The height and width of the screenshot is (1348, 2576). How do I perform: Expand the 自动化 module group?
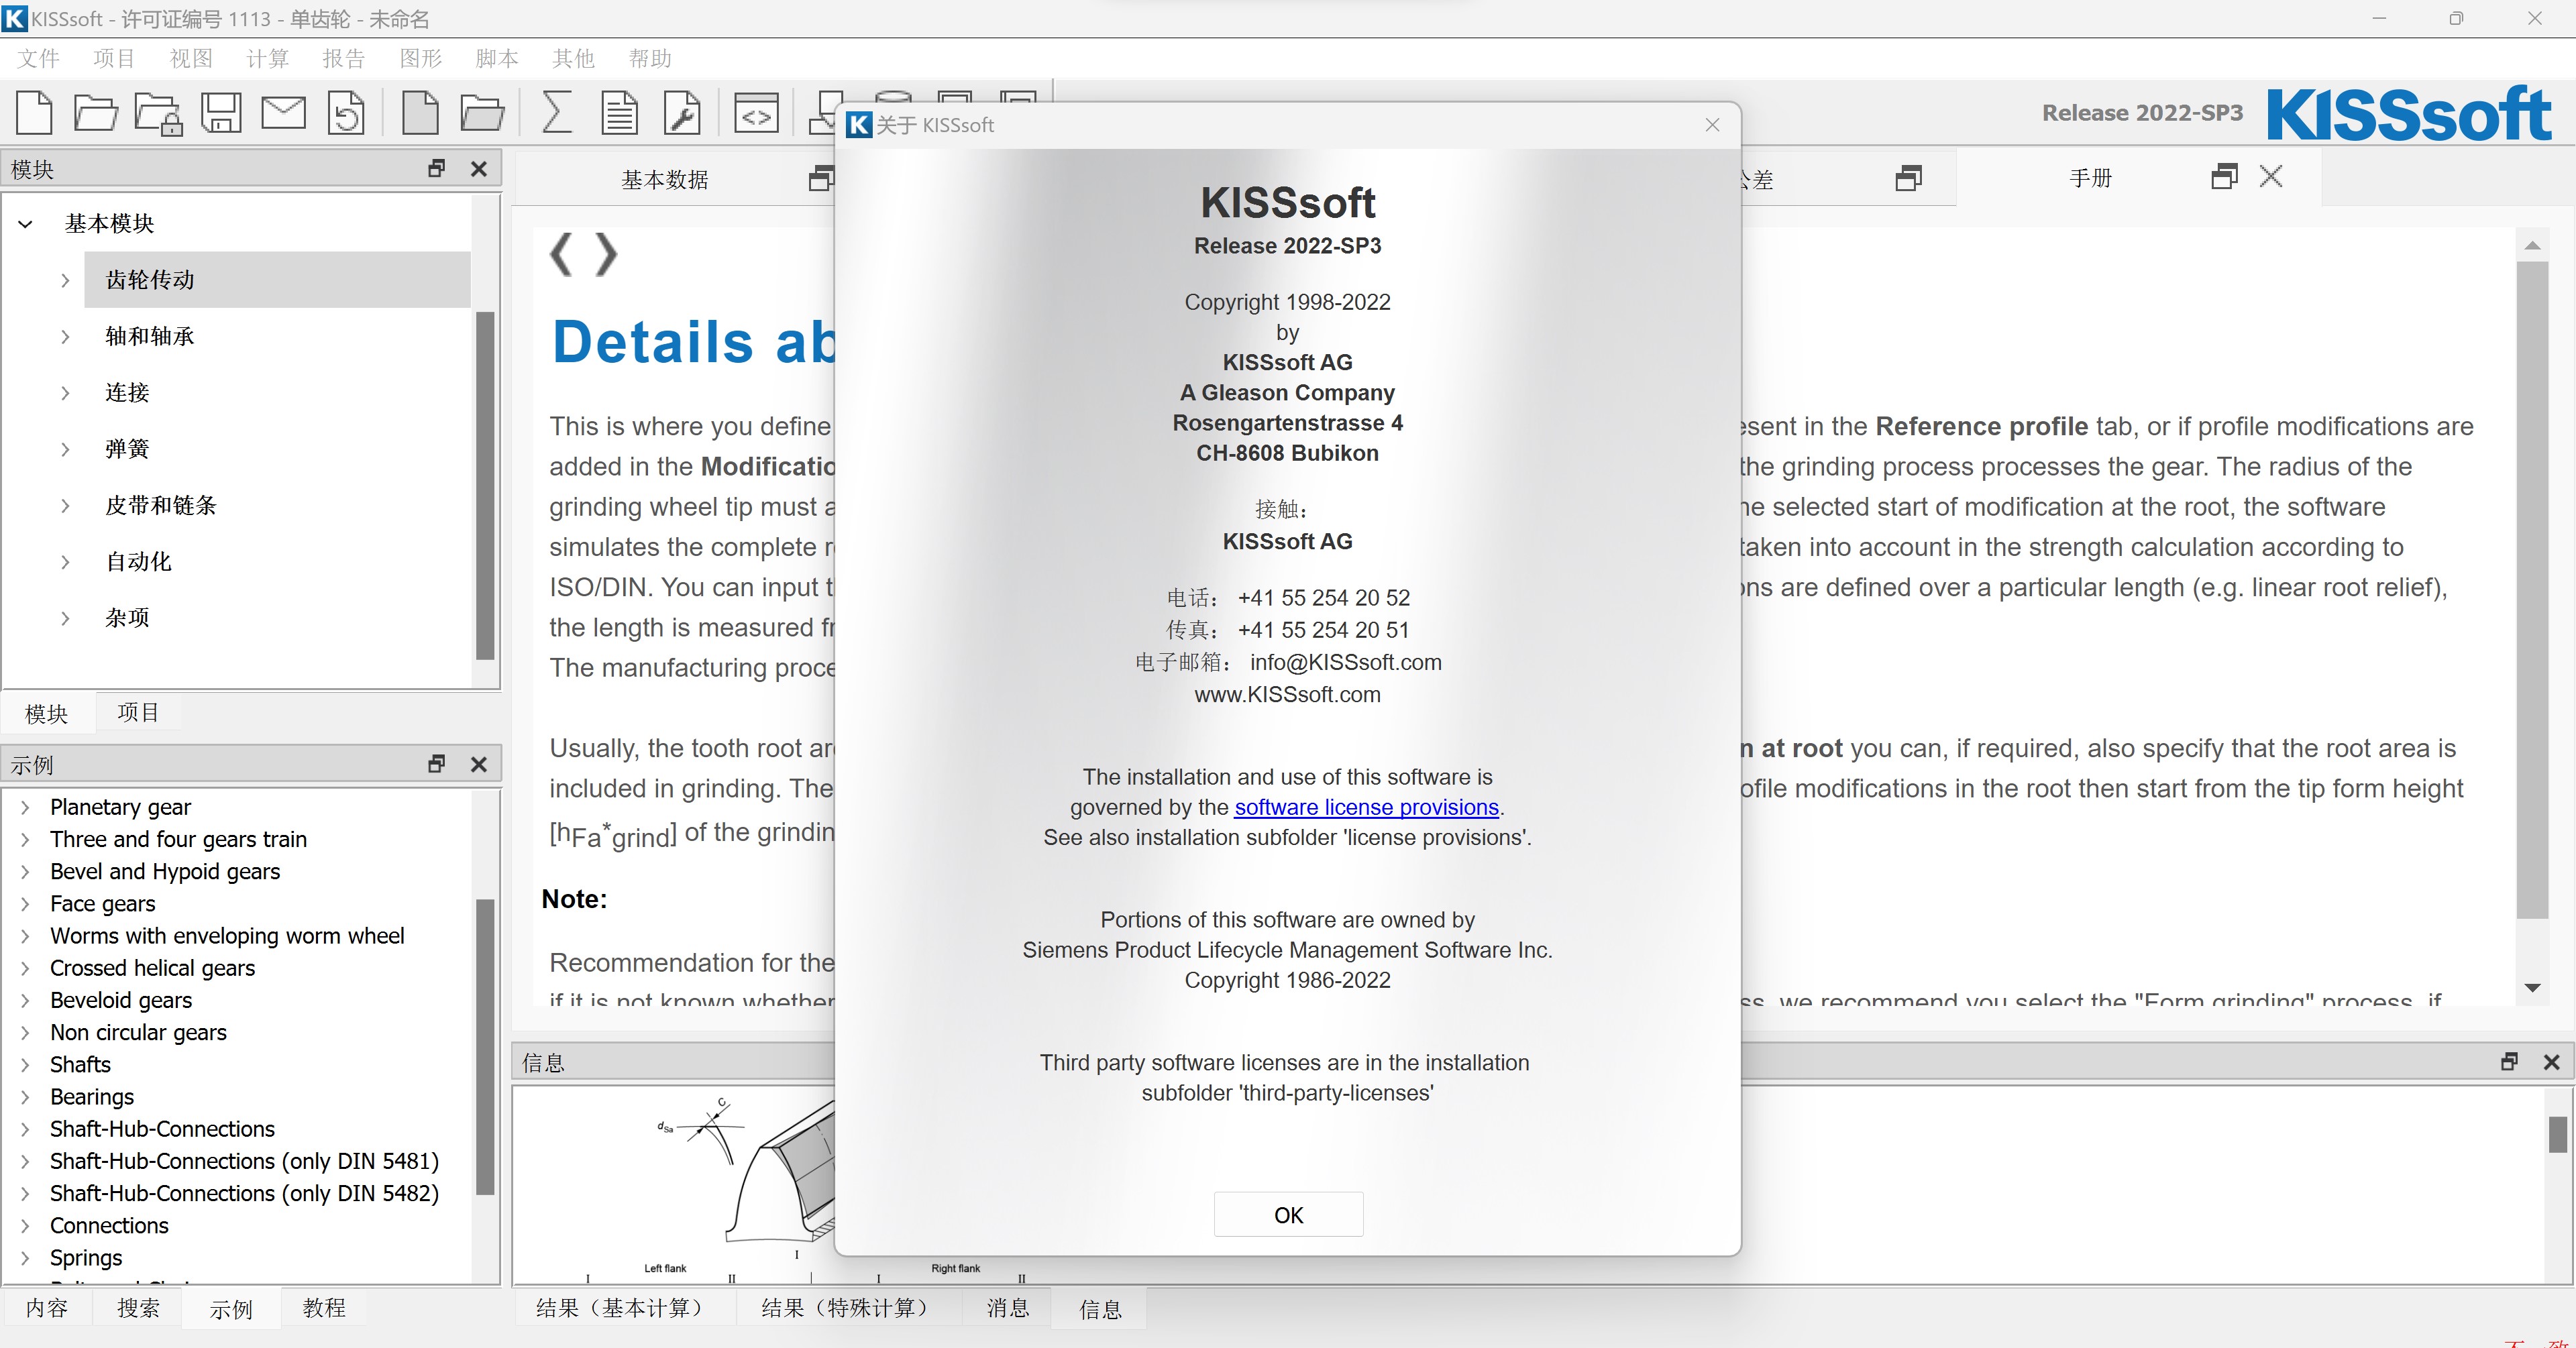[65, 562]
